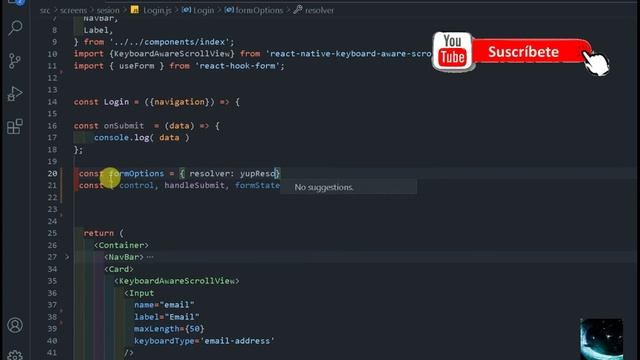Expand the folded NavBar block at line 27
The image size is (640, 360).
(x=67, y=257)
